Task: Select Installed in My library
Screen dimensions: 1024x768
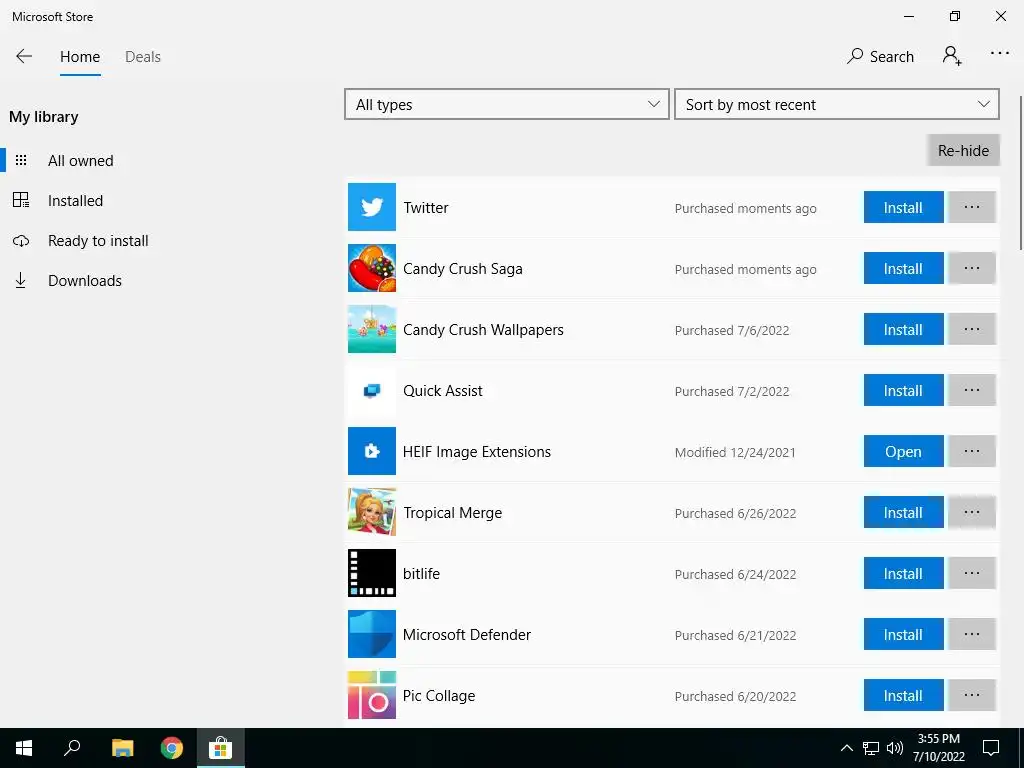Action: coord(75,200)
